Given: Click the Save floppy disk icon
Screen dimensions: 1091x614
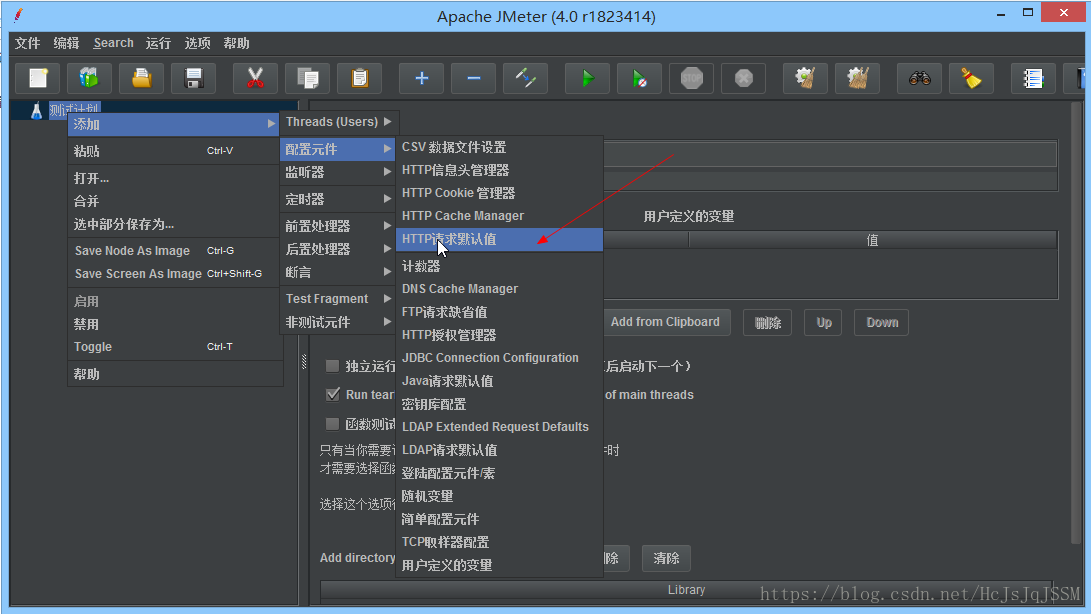Looking at the screenshot, I should click(x=193, y=78).
